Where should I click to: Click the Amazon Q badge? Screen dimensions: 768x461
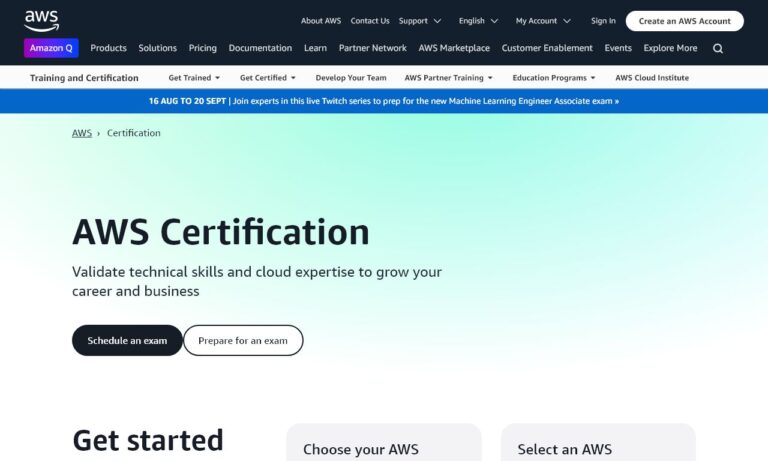(x=51, y=48)
